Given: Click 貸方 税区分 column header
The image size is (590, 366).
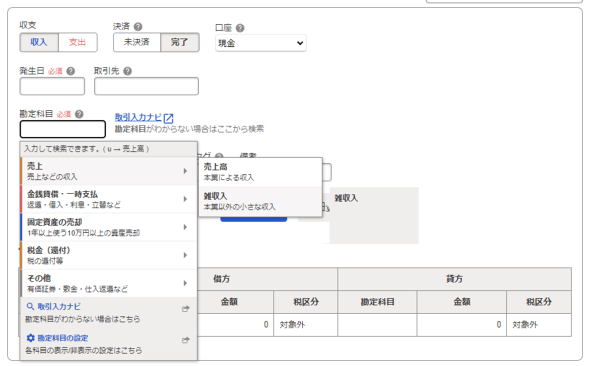Looking at the screenshot, I should point(539,302).
